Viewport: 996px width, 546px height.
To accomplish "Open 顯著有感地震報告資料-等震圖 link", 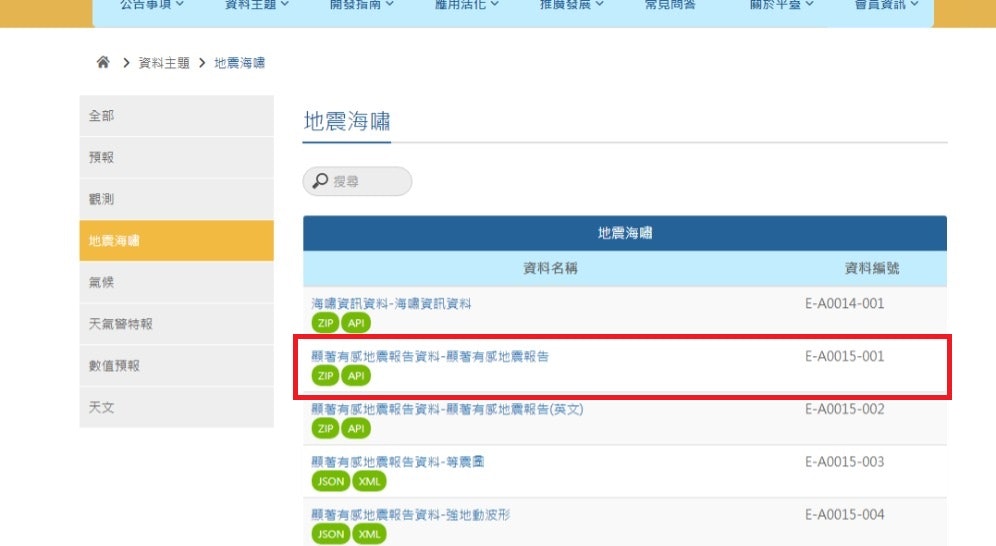I will coord(398,462).
